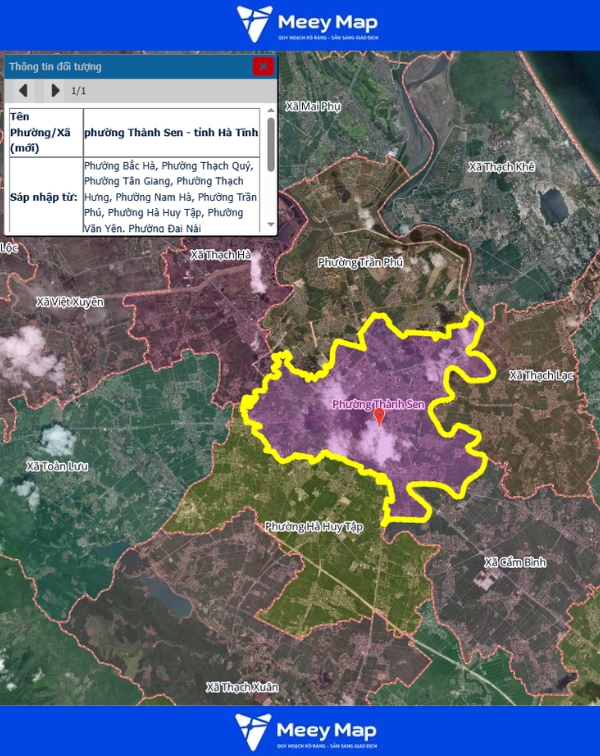The height and width of the screenshot is (756, 600).
Task: Click Xã Thạch Lạc on the map
Action: click(x=542, y=375)
